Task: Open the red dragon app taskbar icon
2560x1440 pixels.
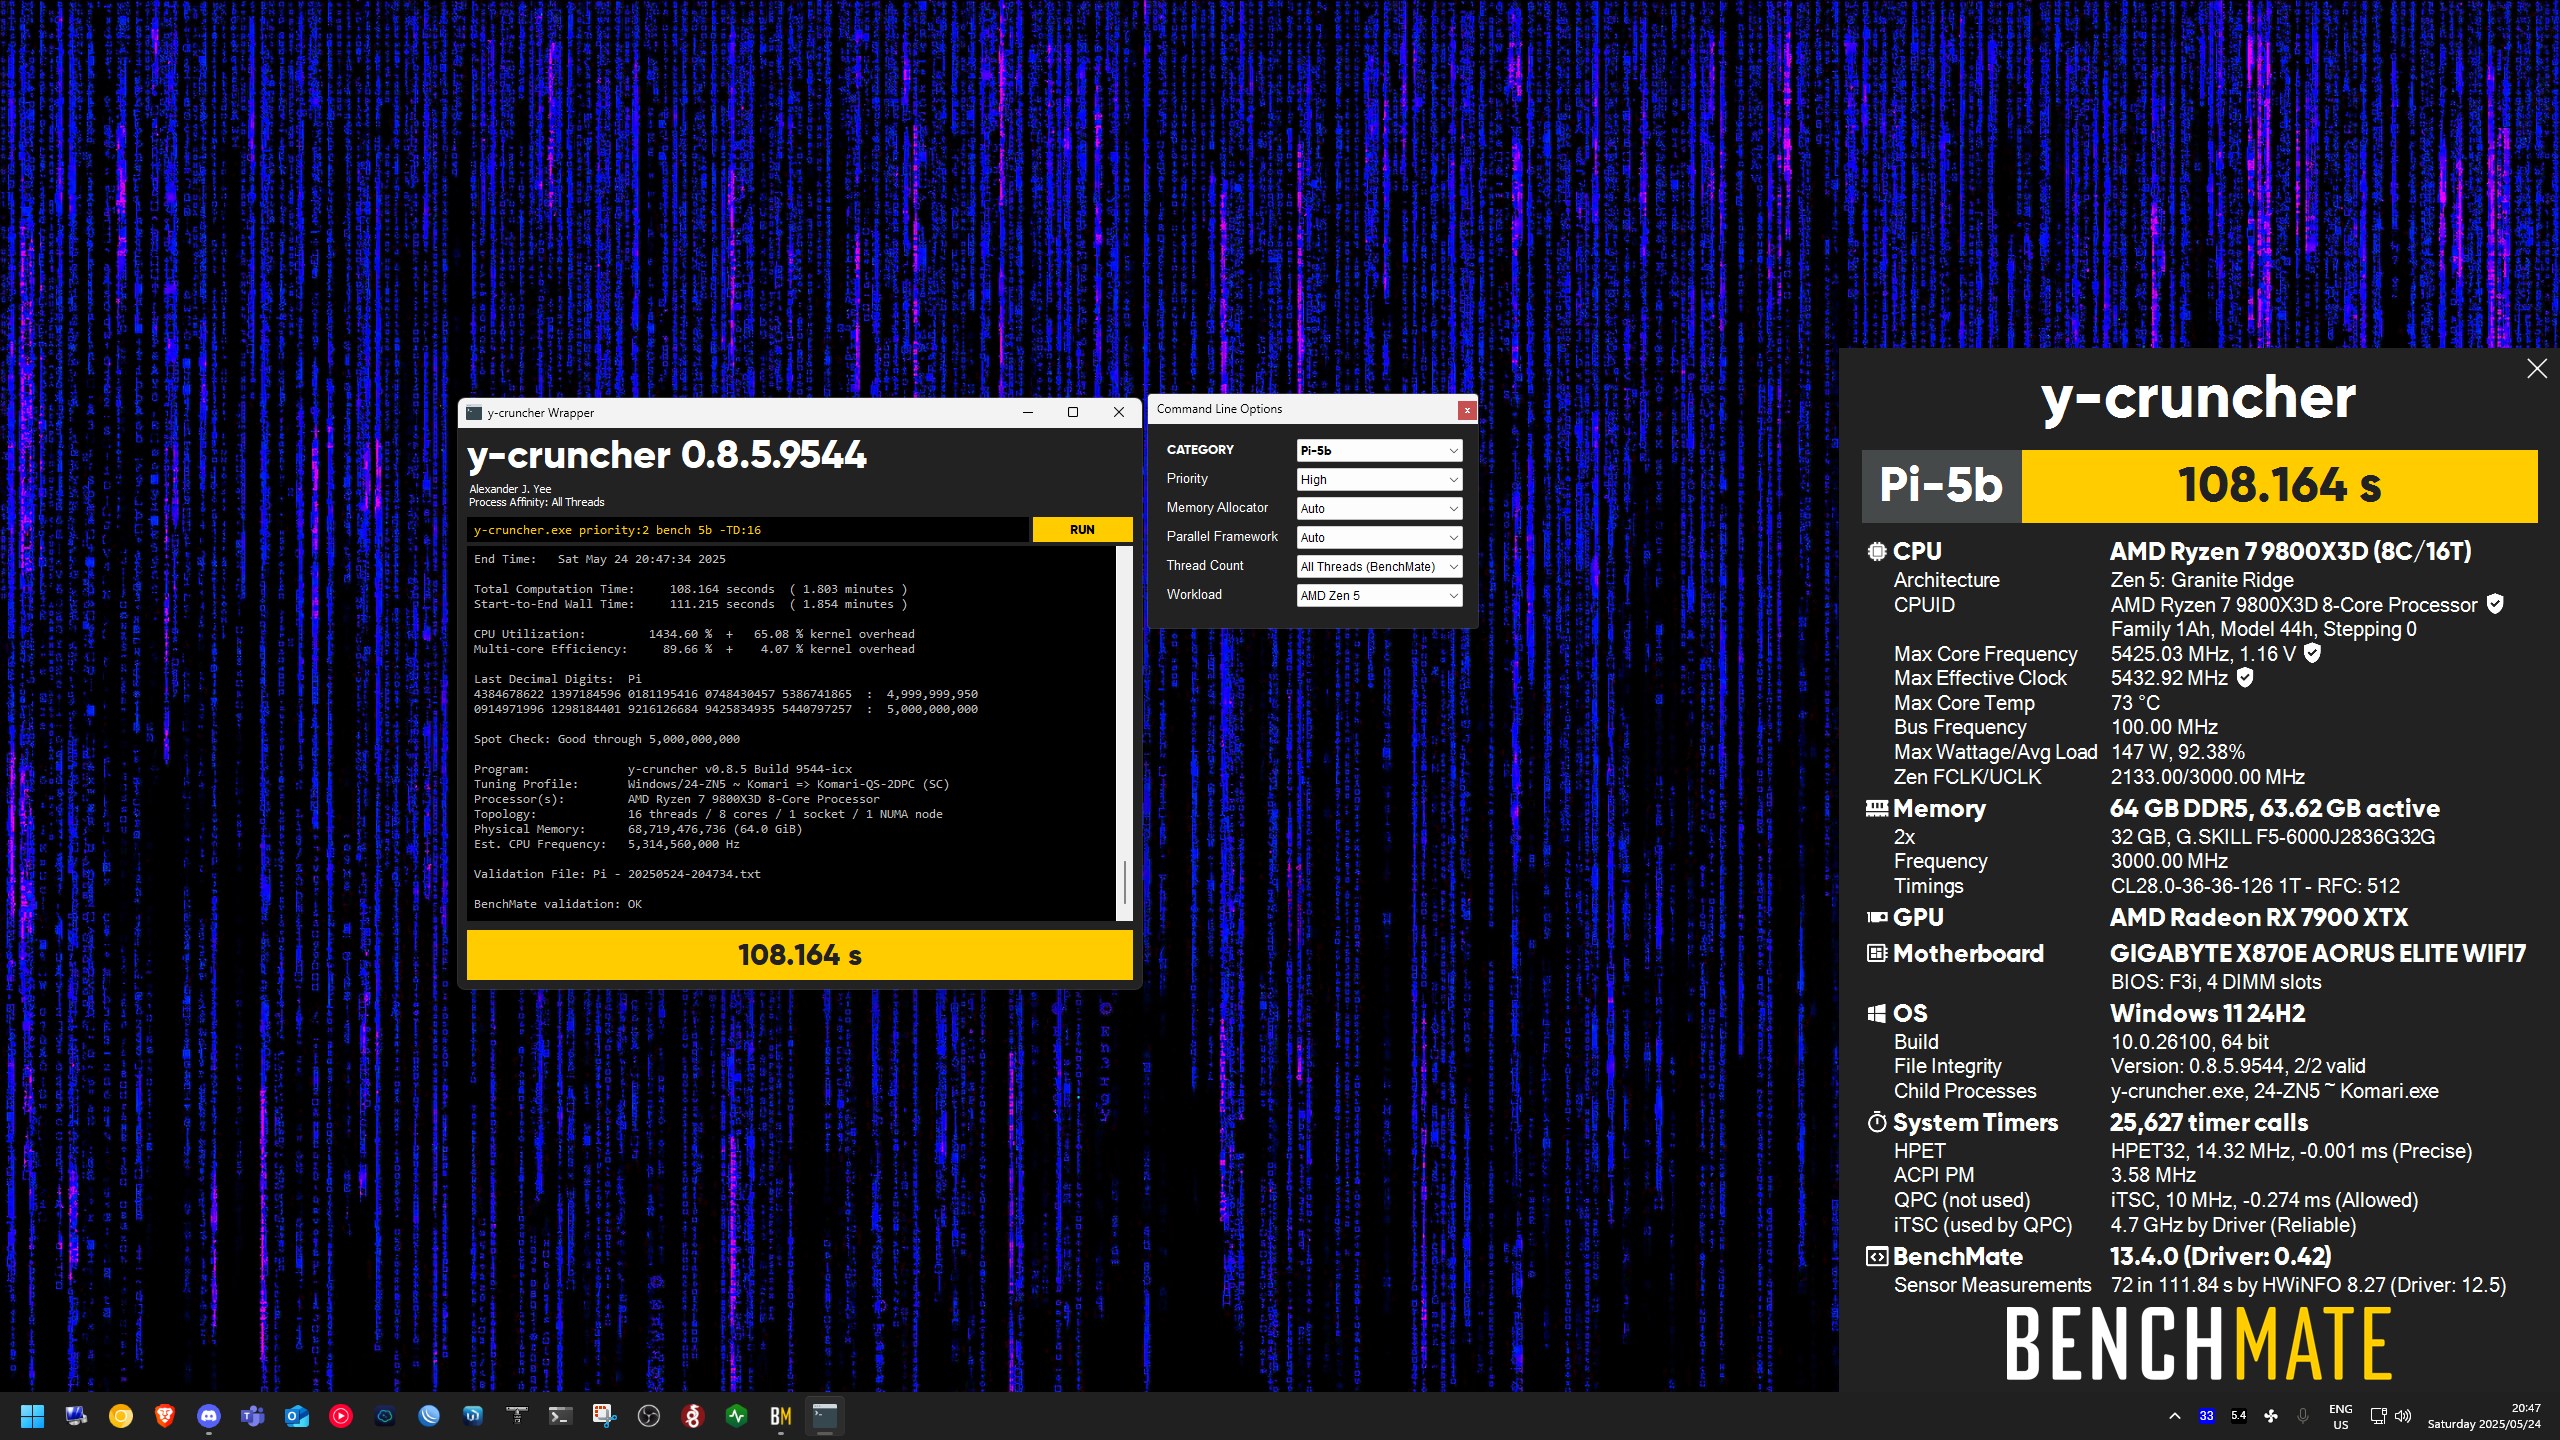Action: (693, 1416)
